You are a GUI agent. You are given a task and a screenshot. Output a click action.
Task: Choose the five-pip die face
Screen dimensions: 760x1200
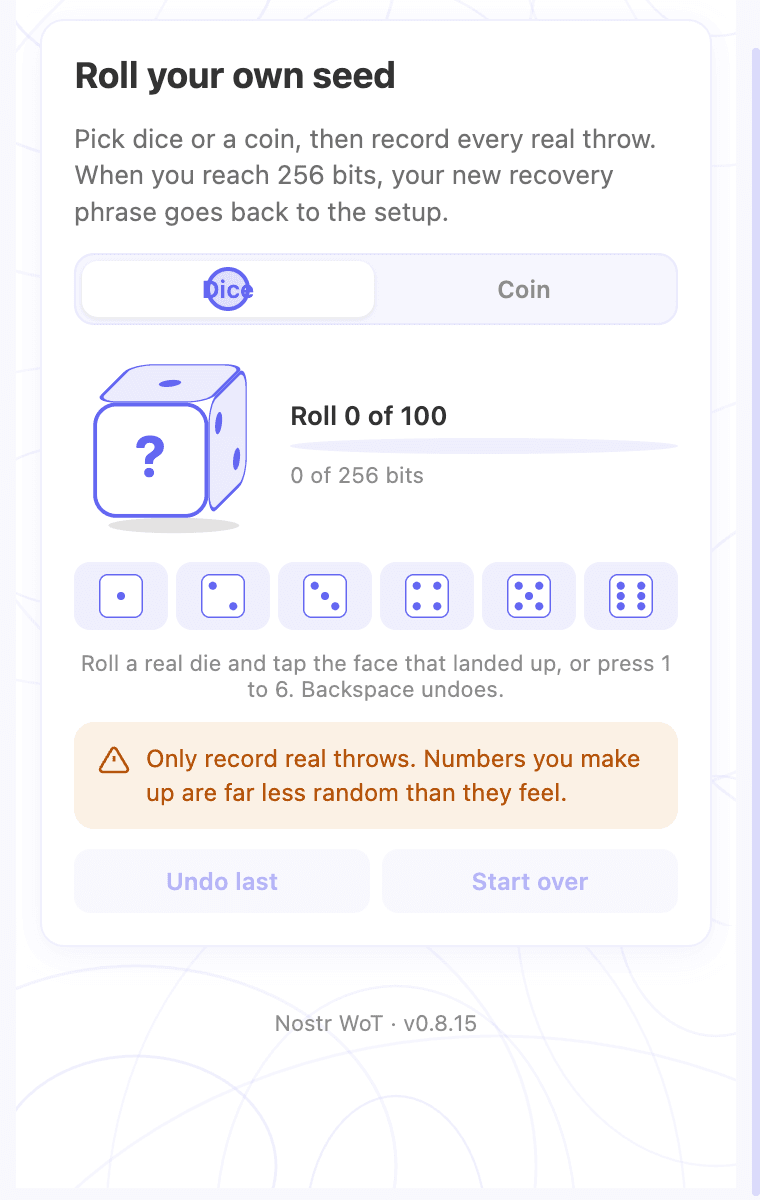pos(529,596)
